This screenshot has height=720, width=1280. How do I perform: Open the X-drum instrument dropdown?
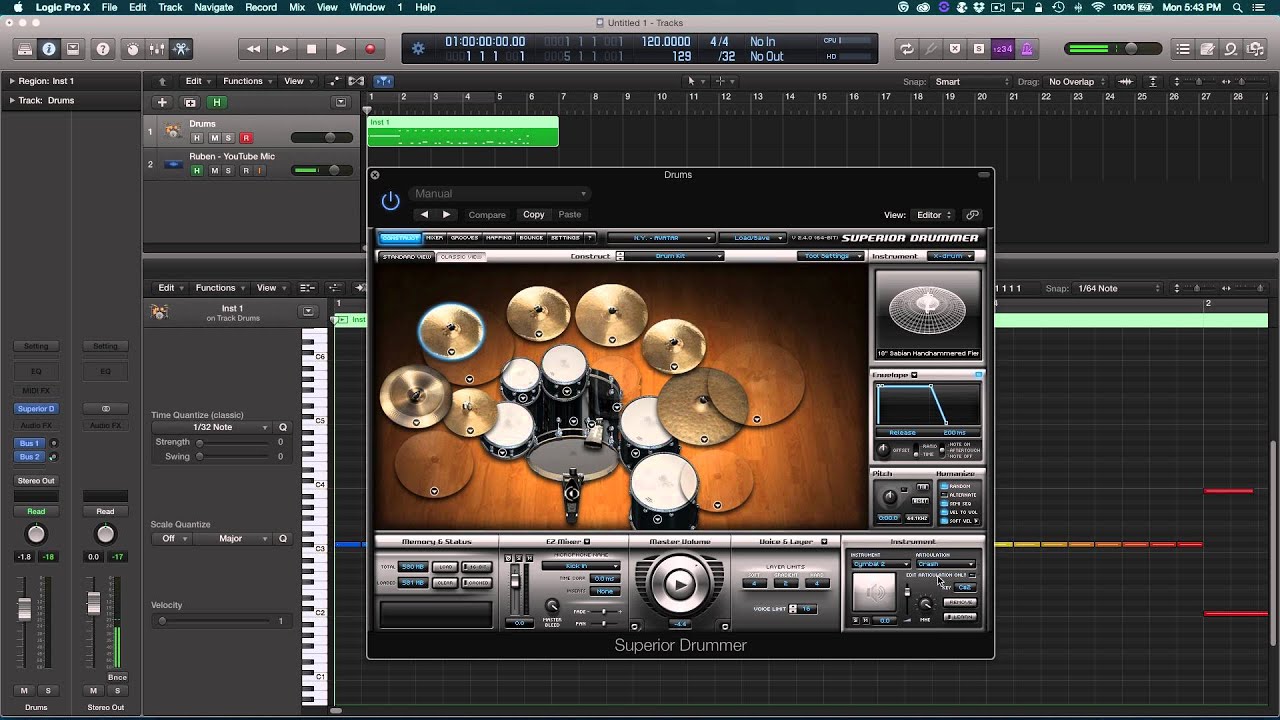(x=950, y=256)
